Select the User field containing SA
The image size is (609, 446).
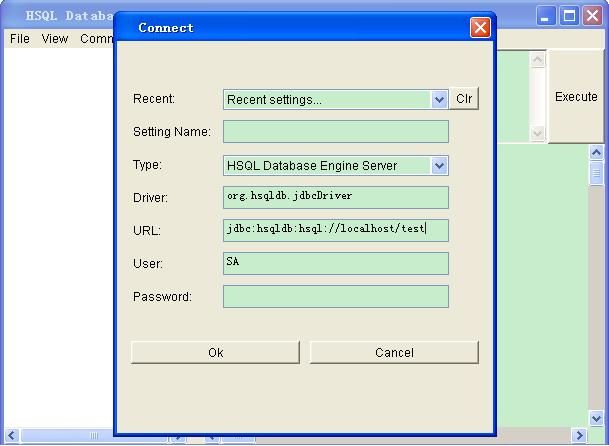click(336, 263)
